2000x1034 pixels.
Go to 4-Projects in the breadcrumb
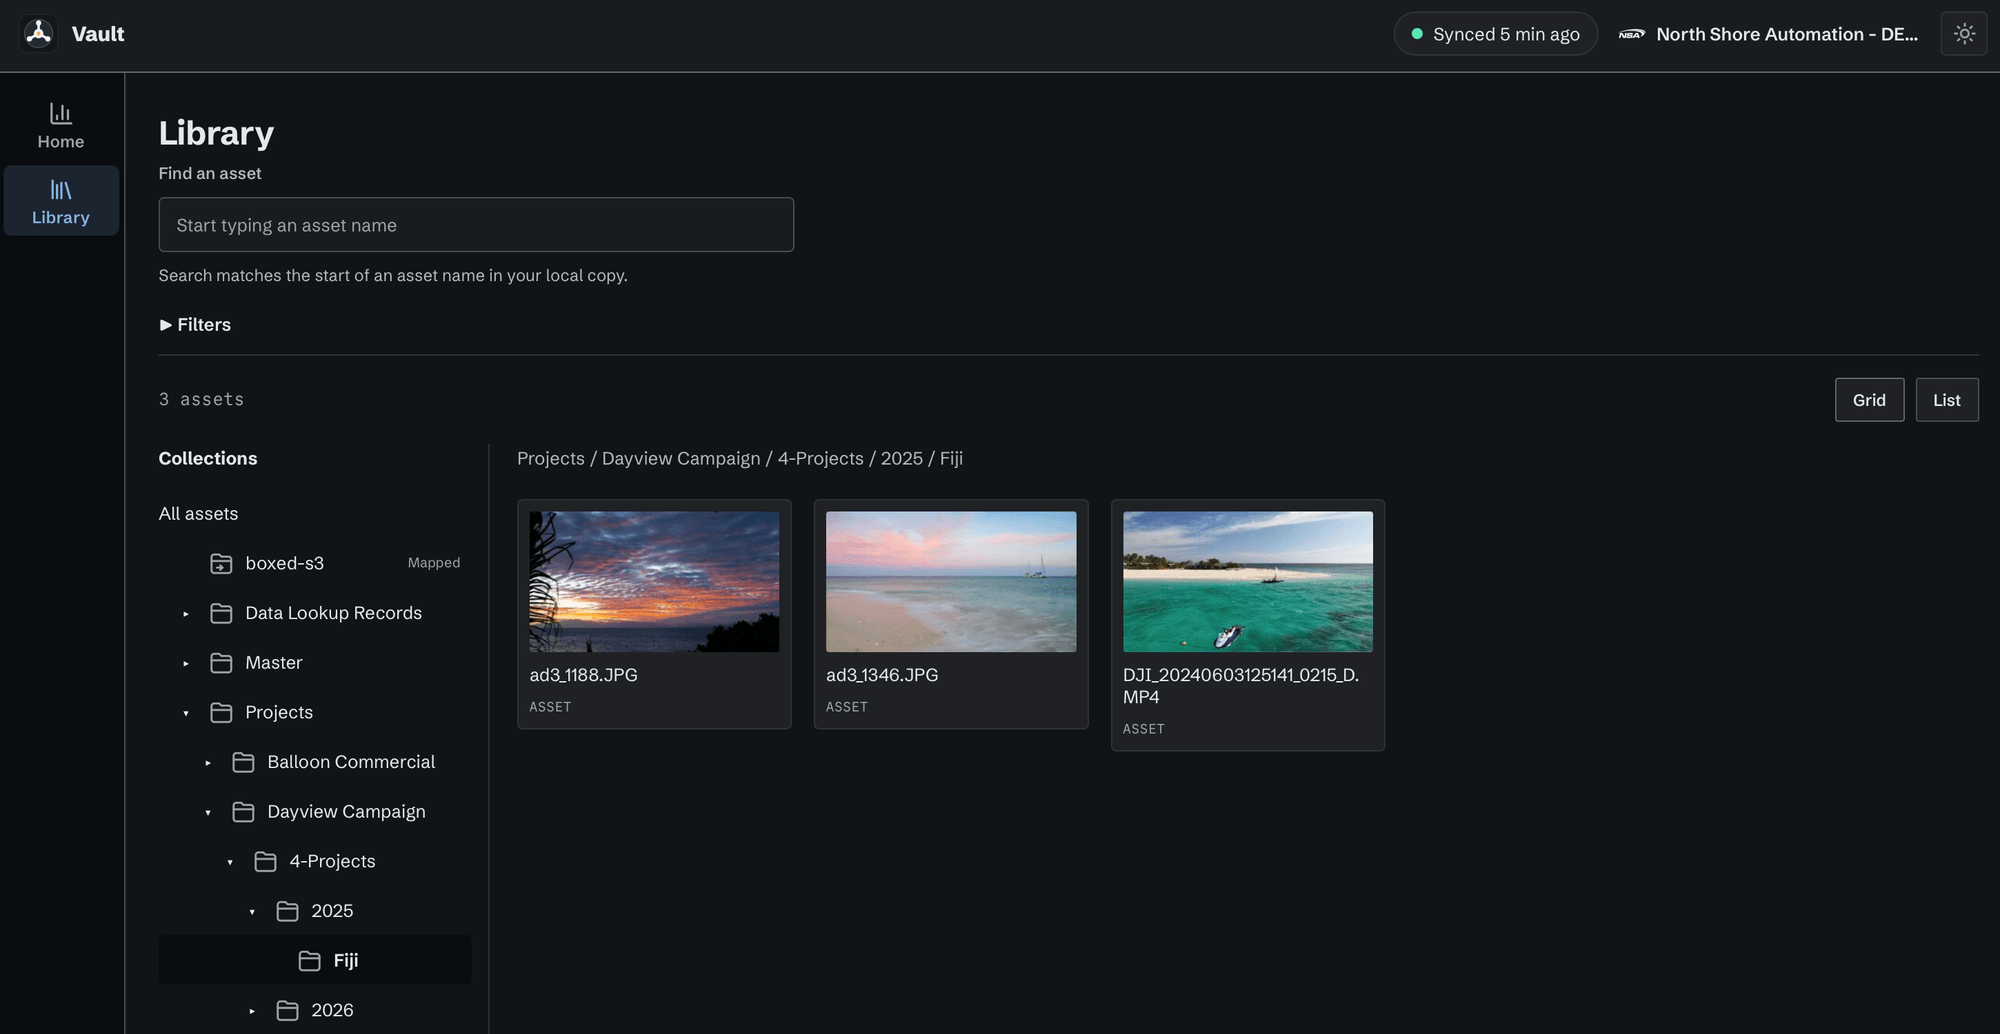point(821,458)
